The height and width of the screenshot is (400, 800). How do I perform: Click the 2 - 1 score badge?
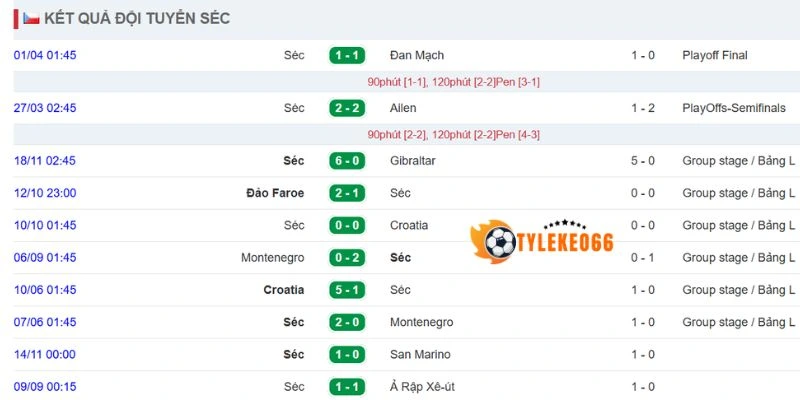click(x=345, y=193)
